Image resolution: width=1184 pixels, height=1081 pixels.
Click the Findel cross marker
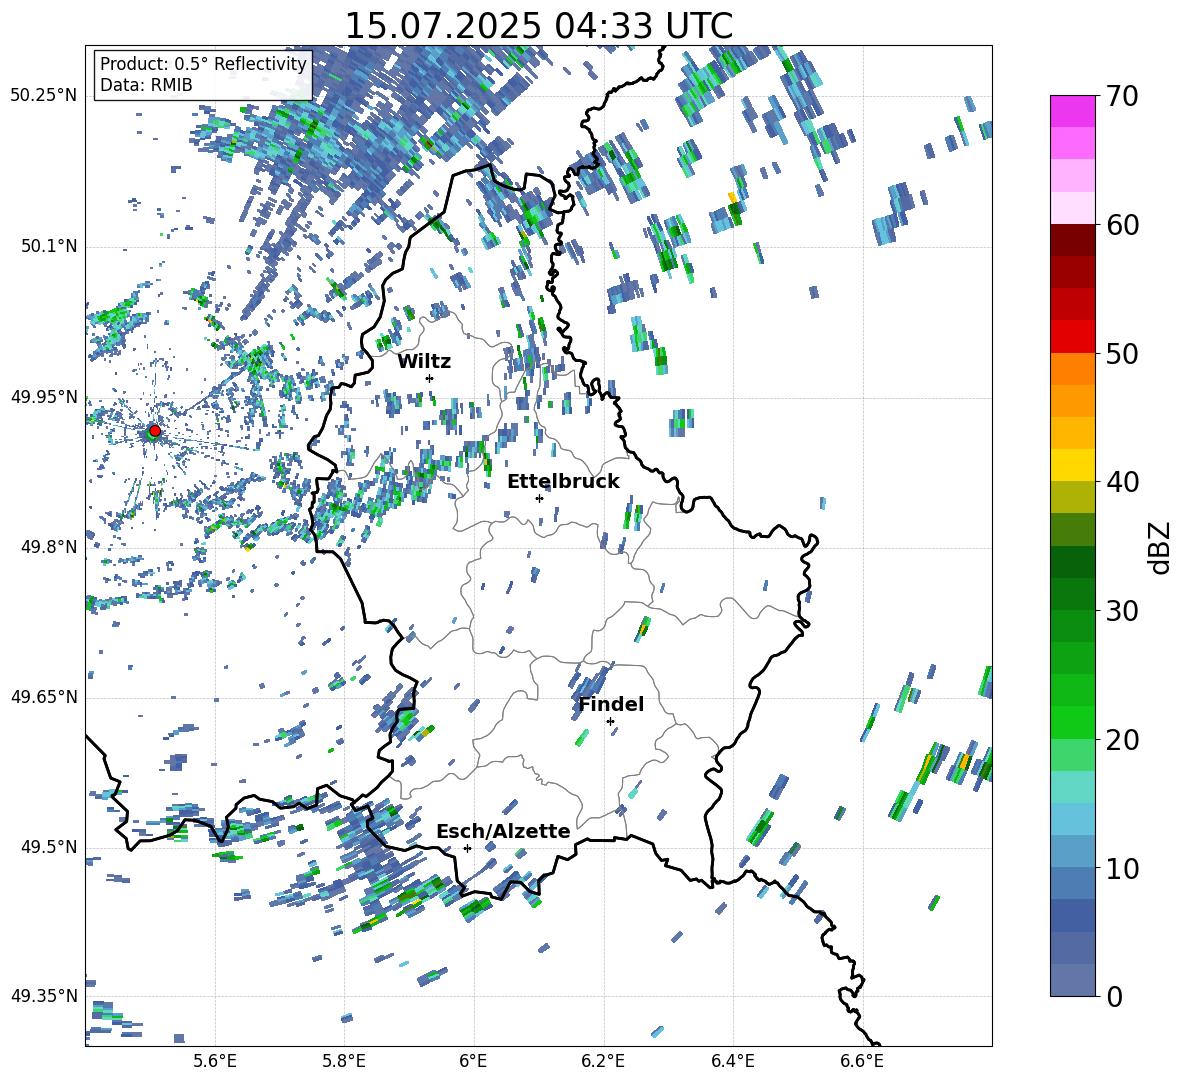pyautogui.click(x=610, y=722)
